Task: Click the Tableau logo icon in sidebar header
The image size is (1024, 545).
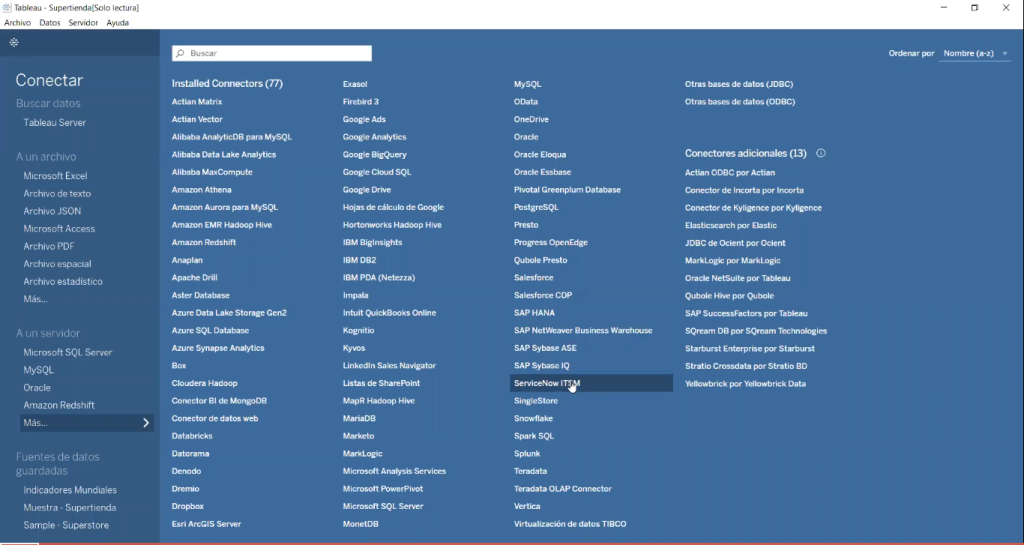Action: [14, 42]
